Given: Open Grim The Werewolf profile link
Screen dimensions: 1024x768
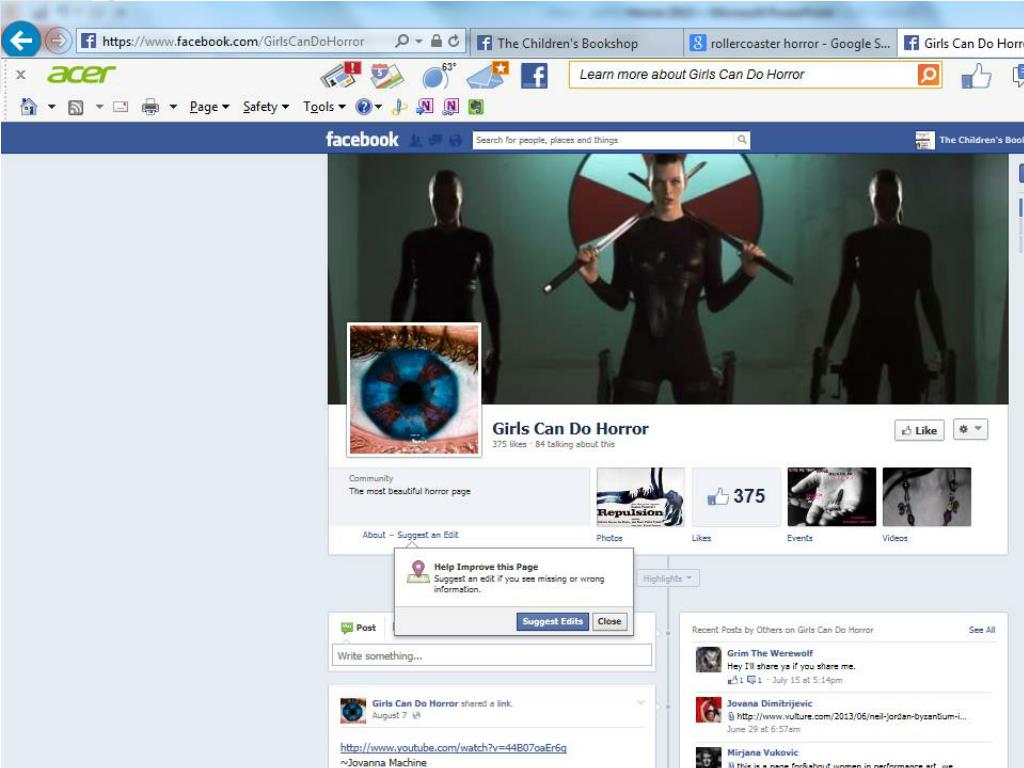Looking at the screenshot, I should 770,653.
